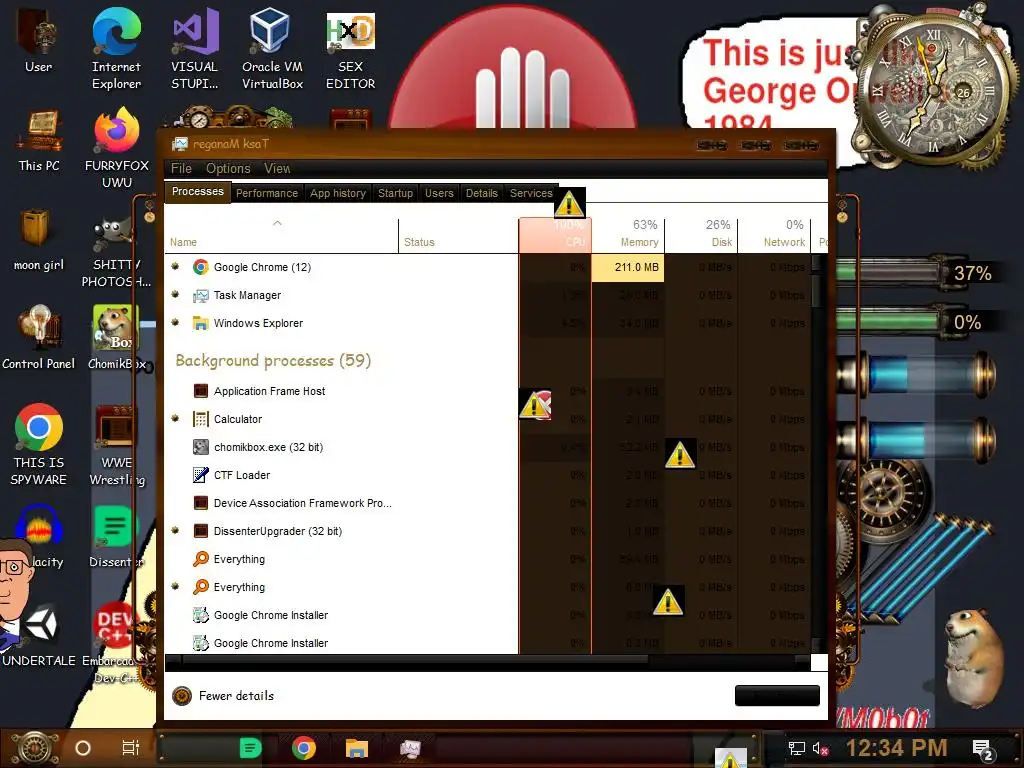The width and height of the screenshot is (1024, 768).
Task: Expand the DissenterUpgrader (32 bit) row
Action: pyautogui.click(x=175, y=531)
